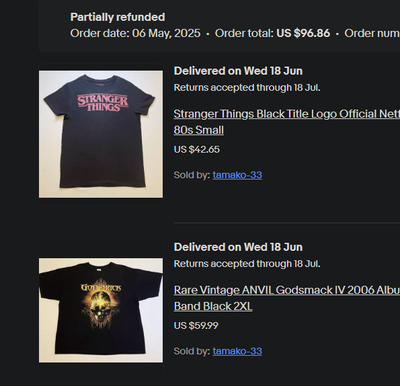Image resolution: width=400 pixels, height=386 pixels.
Task: Visit seller tamako-33 under Godsmack item
Action: tap(237, 351)
